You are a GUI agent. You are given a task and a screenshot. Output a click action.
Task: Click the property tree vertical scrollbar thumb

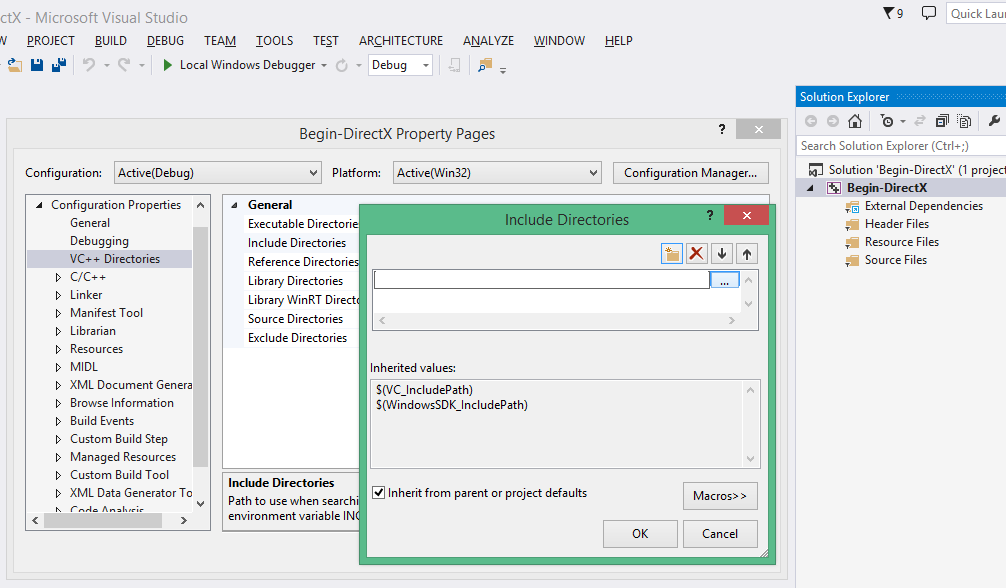(201, 347)
